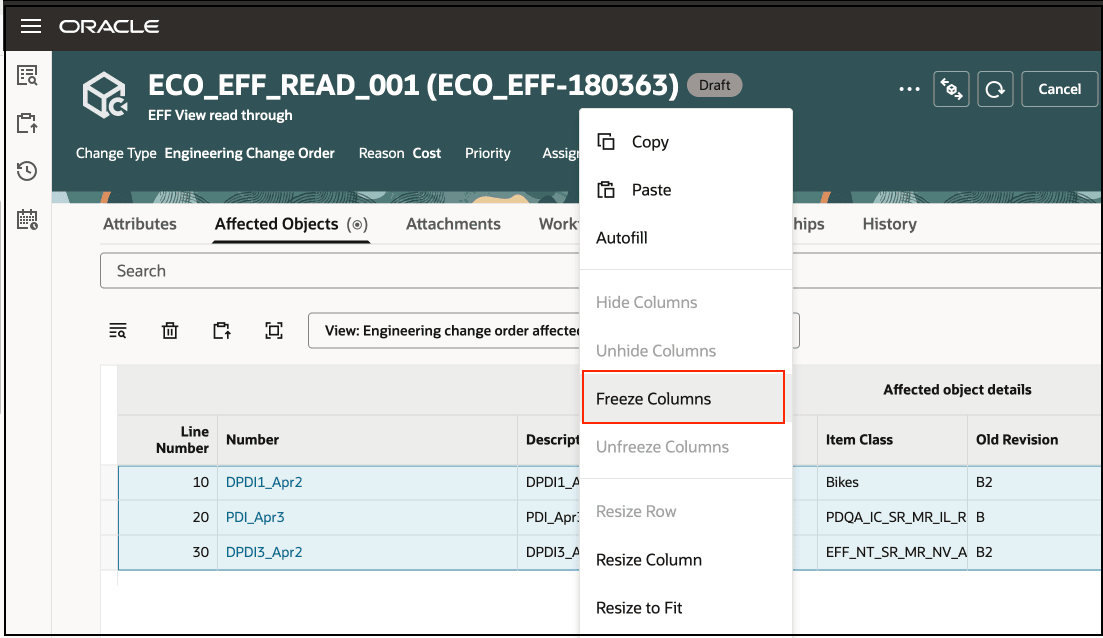This screenshot has height=638, width=1103.
Task: Click the ECO_EFF_READ_001 title heading
Action: click(x=413, y=86)
